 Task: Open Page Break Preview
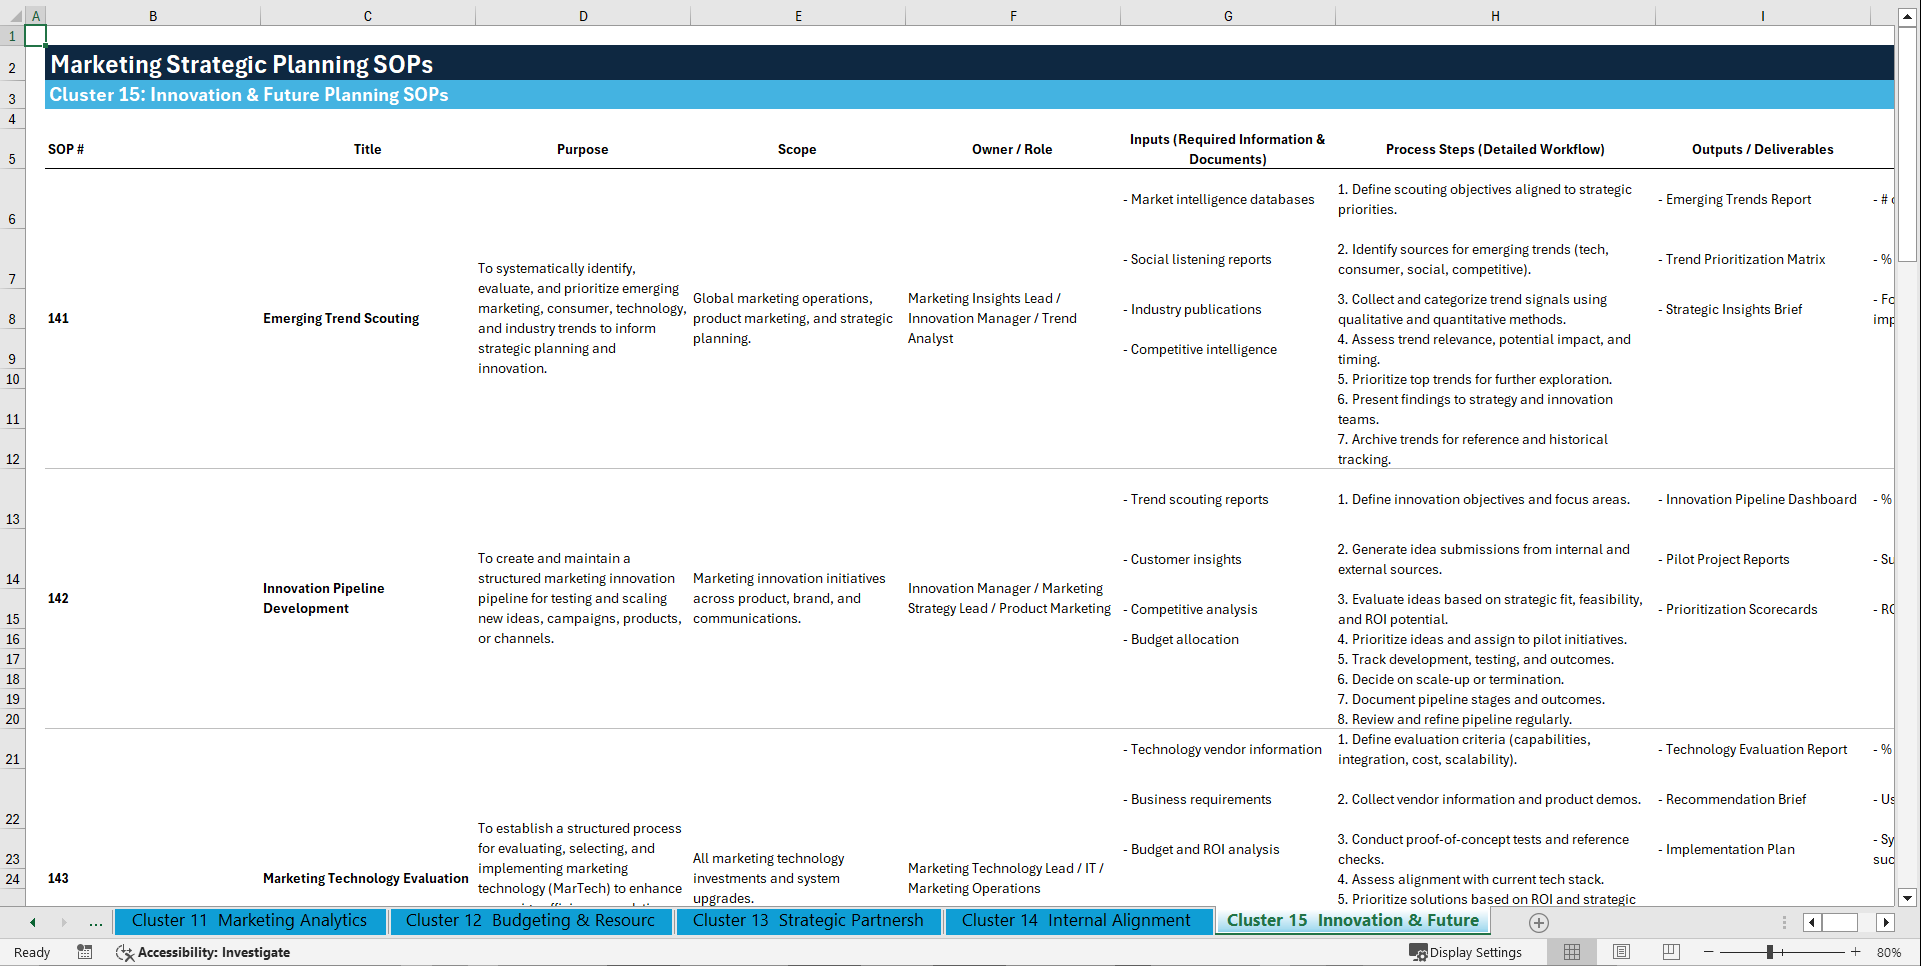1671,952
